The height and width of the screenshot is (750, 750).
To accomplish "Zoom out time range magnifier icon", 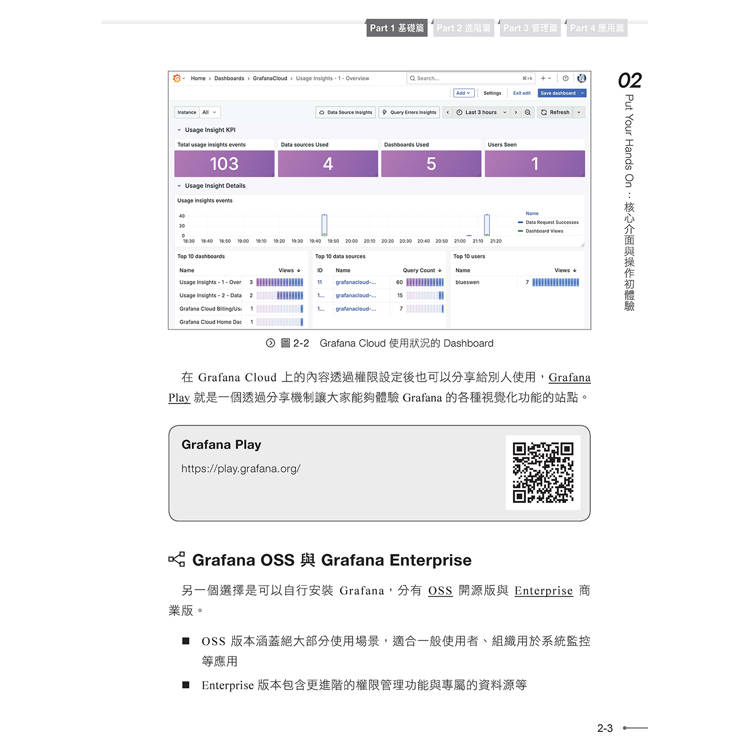I will (x=528, y=112).
